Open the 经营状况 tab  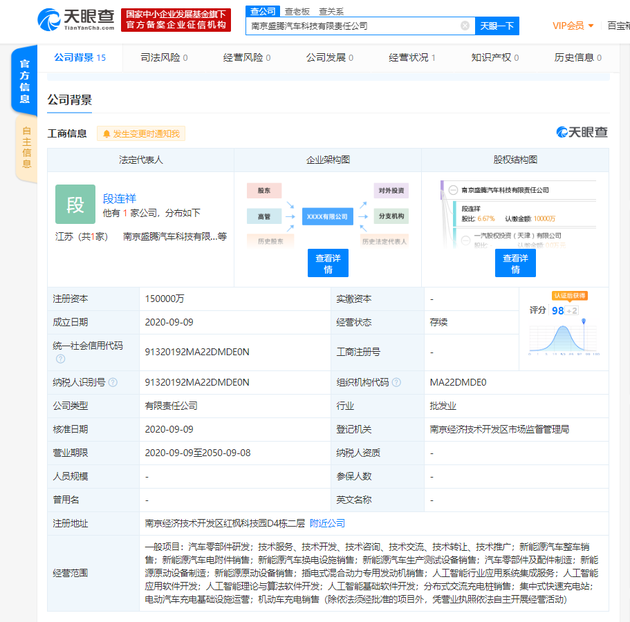point(412,58)
